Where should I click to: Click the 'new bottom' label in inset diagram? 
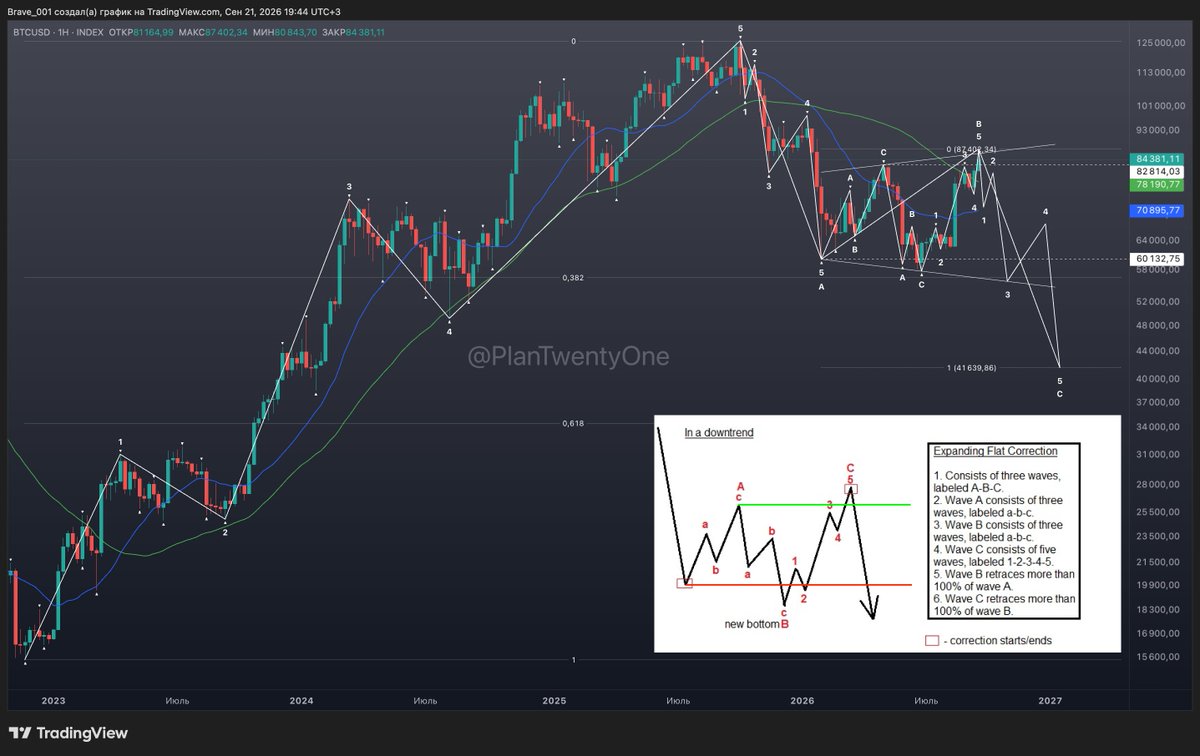pyautogui.click(x=752, y=624)
